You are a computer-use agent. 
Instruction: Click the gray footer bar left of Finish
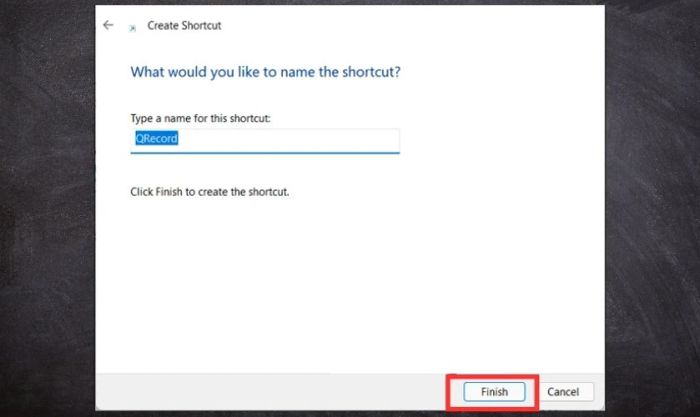tap(268, 391)
